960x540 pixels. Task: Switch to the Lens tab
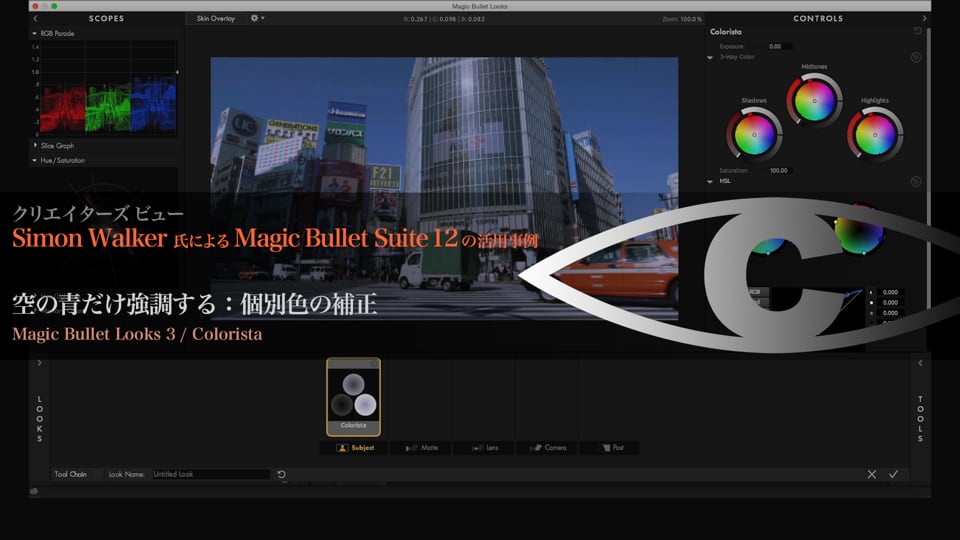coord(484,448)
